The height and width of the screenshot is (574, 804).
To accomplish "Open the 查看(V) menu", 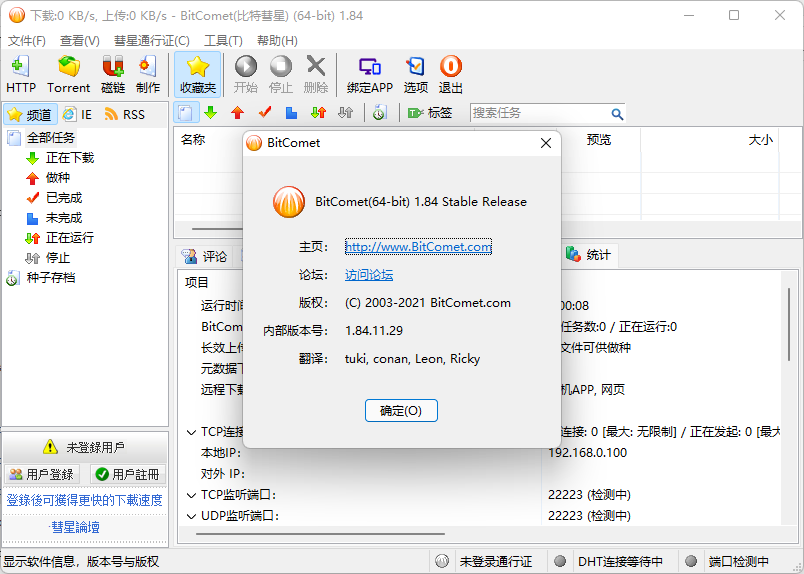I will [79, 41].
